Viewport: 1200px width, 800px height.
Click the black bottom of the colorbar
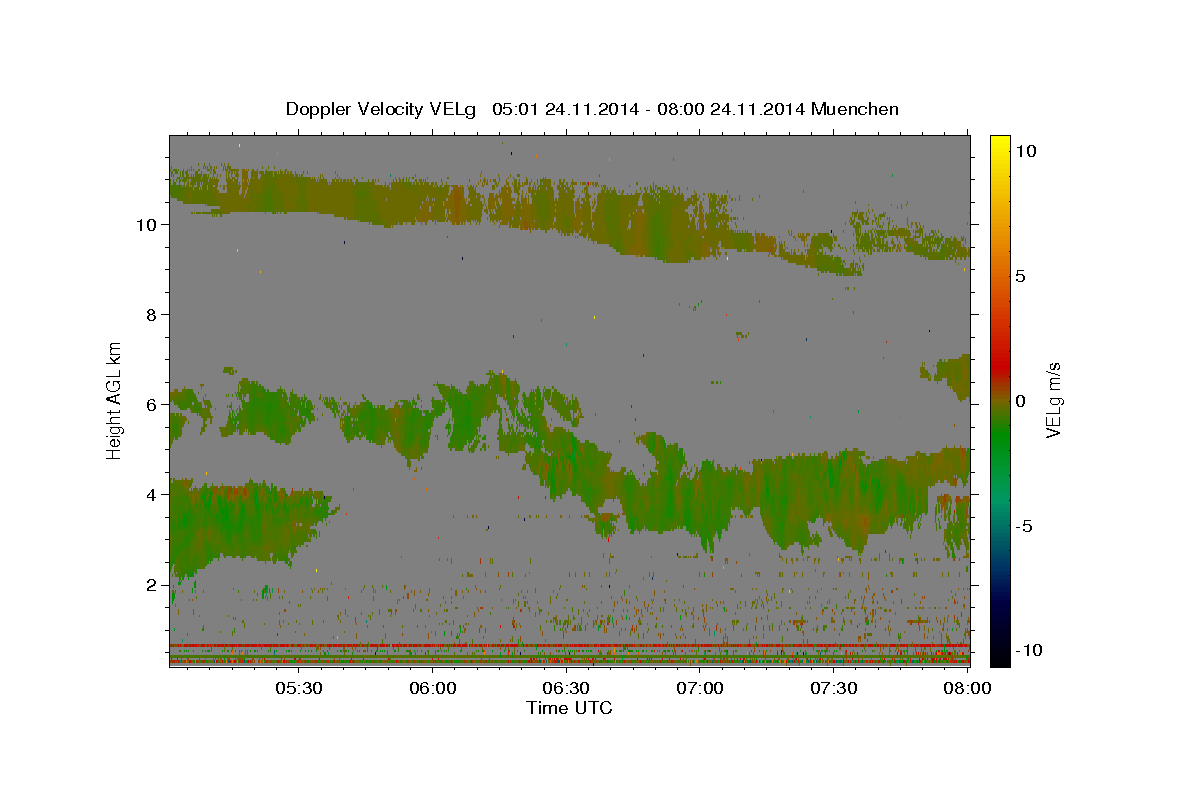click(x=1000, y=655)
